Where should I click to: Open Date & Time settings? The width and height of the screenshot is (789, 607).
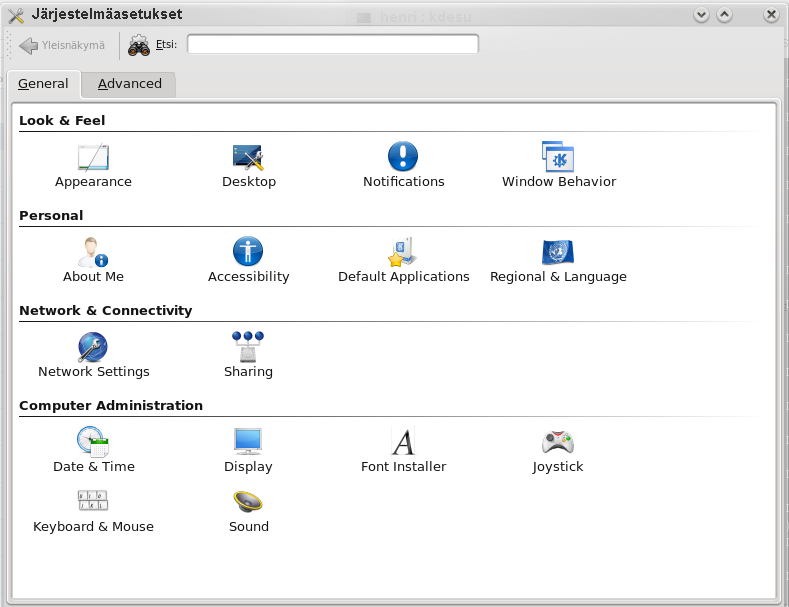point(93,443)
